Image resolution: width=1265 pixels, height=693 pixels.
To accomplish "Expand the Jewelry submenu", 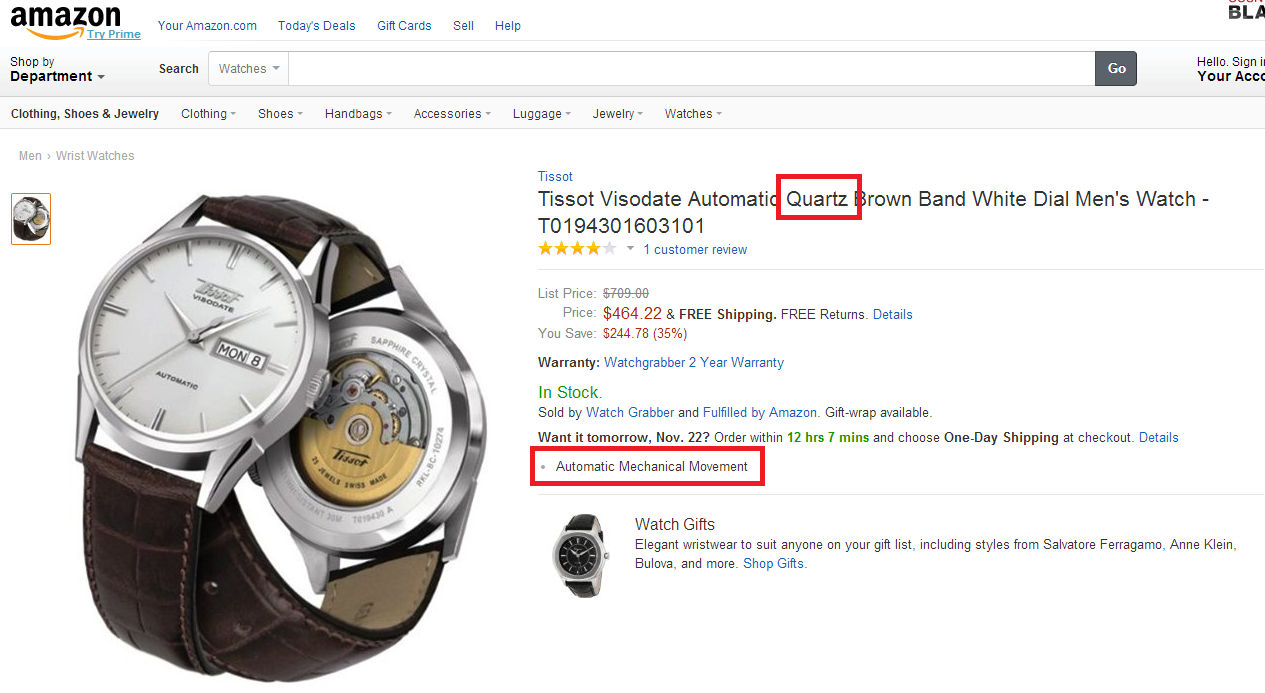I will click(617, 114).
